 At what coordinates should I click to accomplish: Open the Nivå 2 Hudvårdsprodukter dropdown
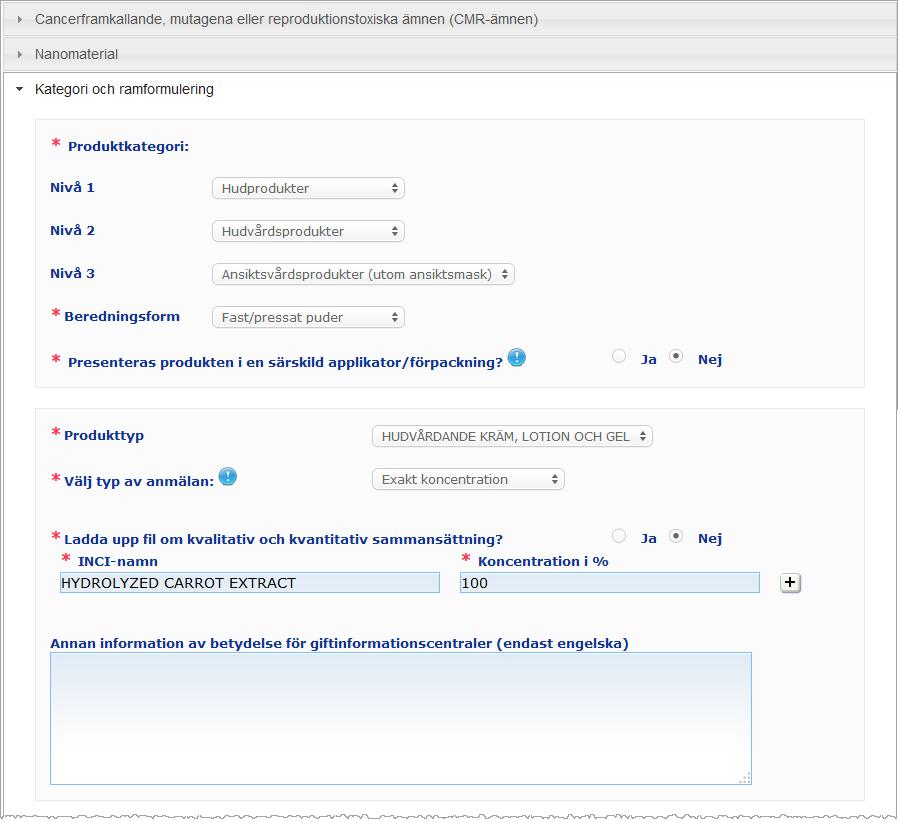coord(308,231)
